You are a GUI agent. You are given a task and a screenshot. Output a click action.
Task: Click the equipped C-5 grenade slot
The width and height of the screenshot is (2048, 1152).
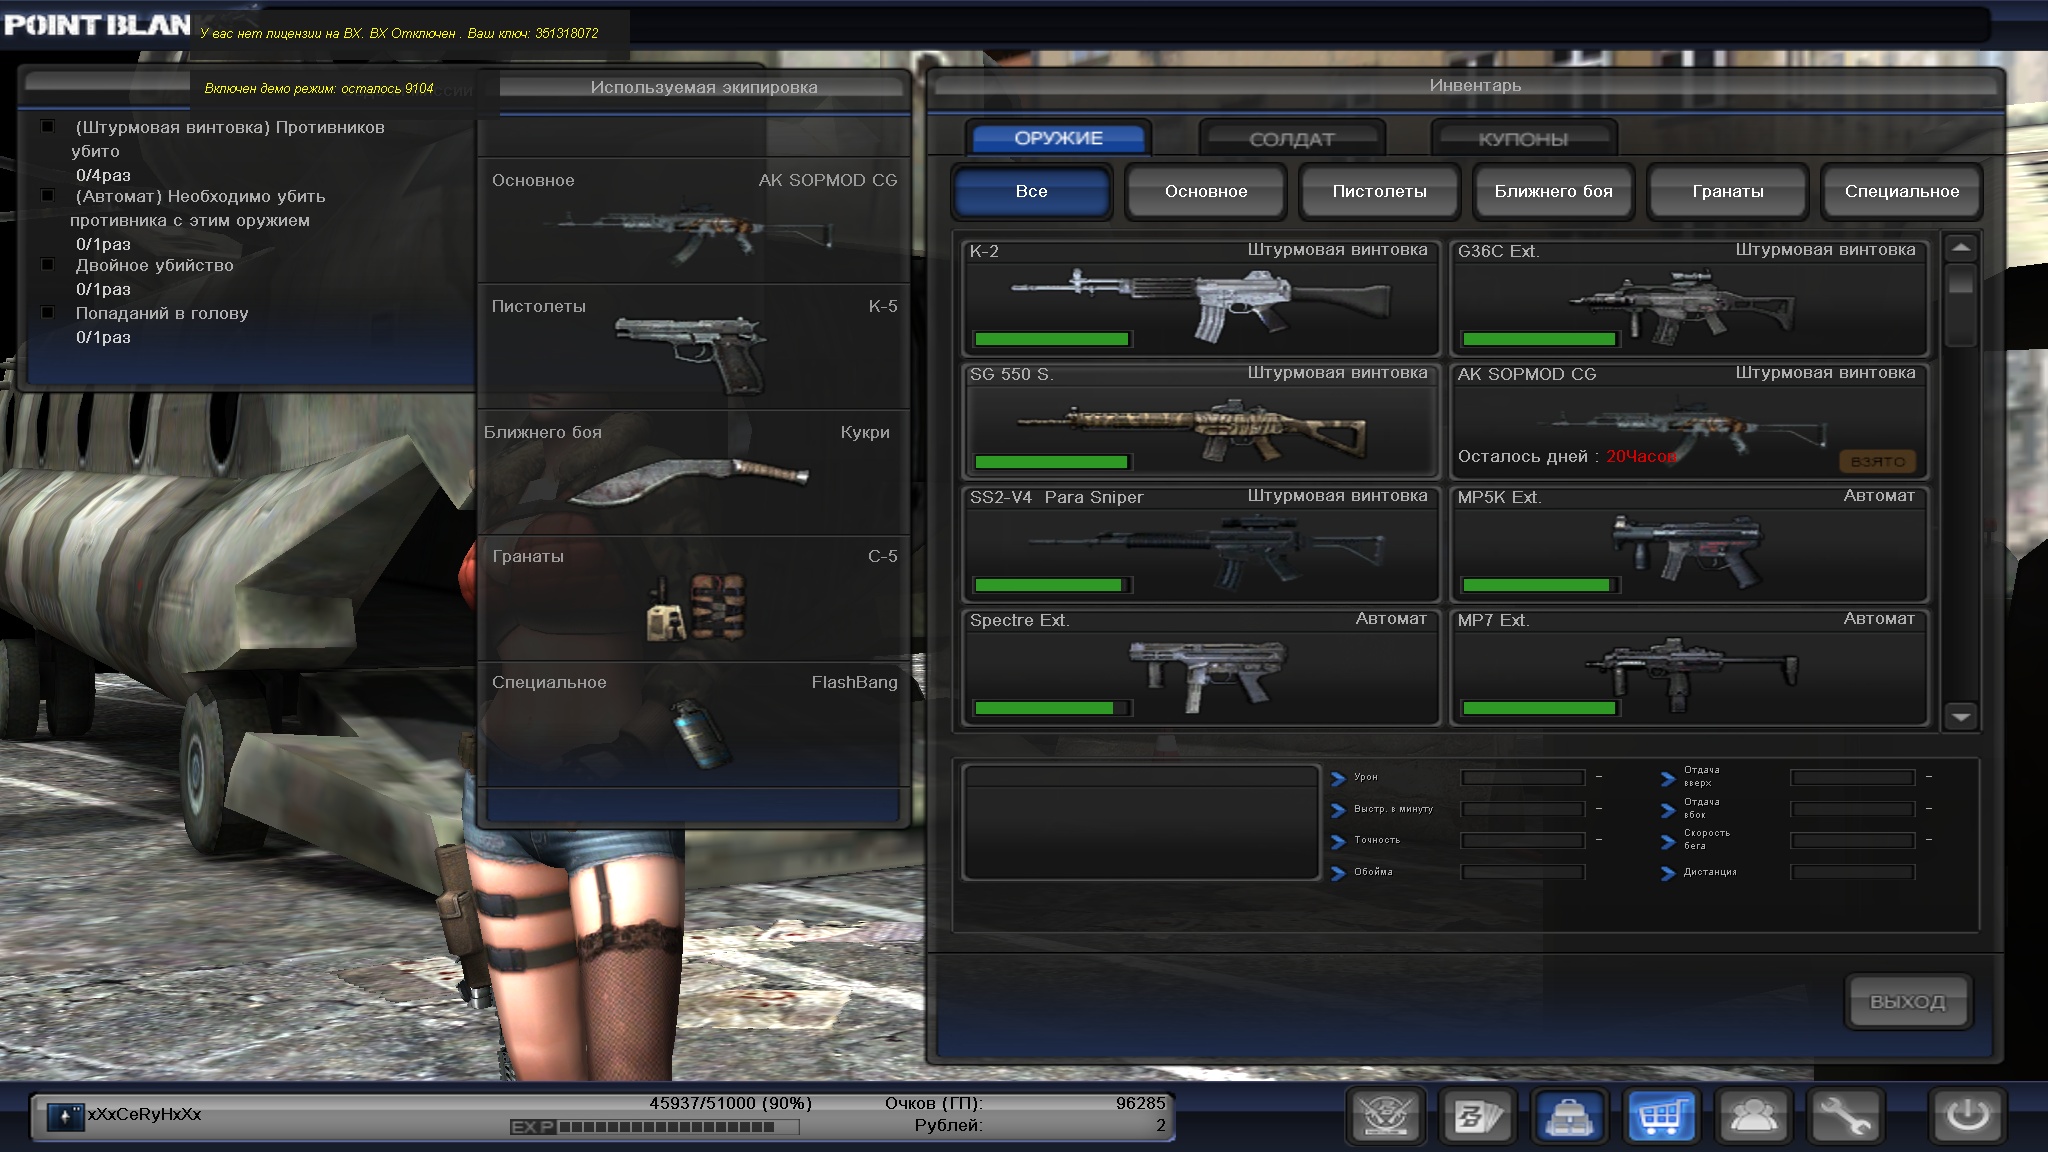[694, 598]
